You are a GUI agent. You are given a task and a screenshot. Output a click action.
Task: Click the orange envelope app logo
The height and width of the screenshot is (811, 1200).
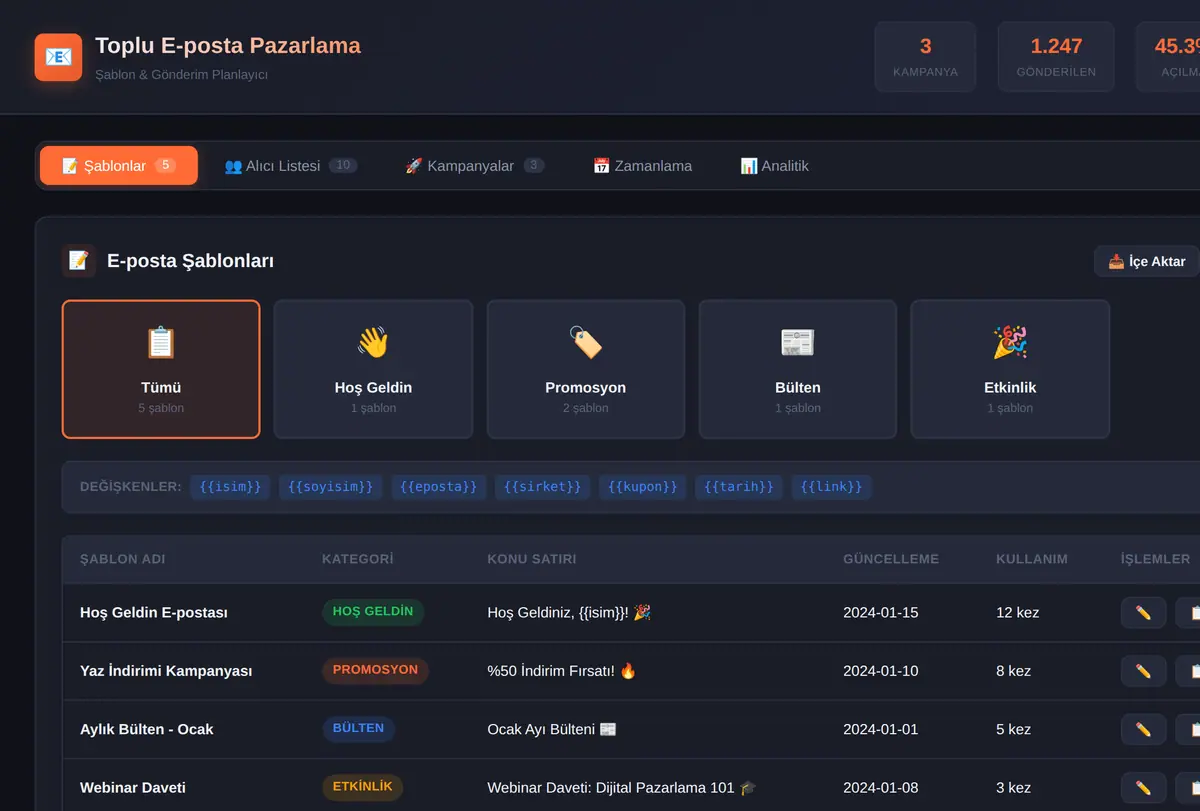click(58, 57)
